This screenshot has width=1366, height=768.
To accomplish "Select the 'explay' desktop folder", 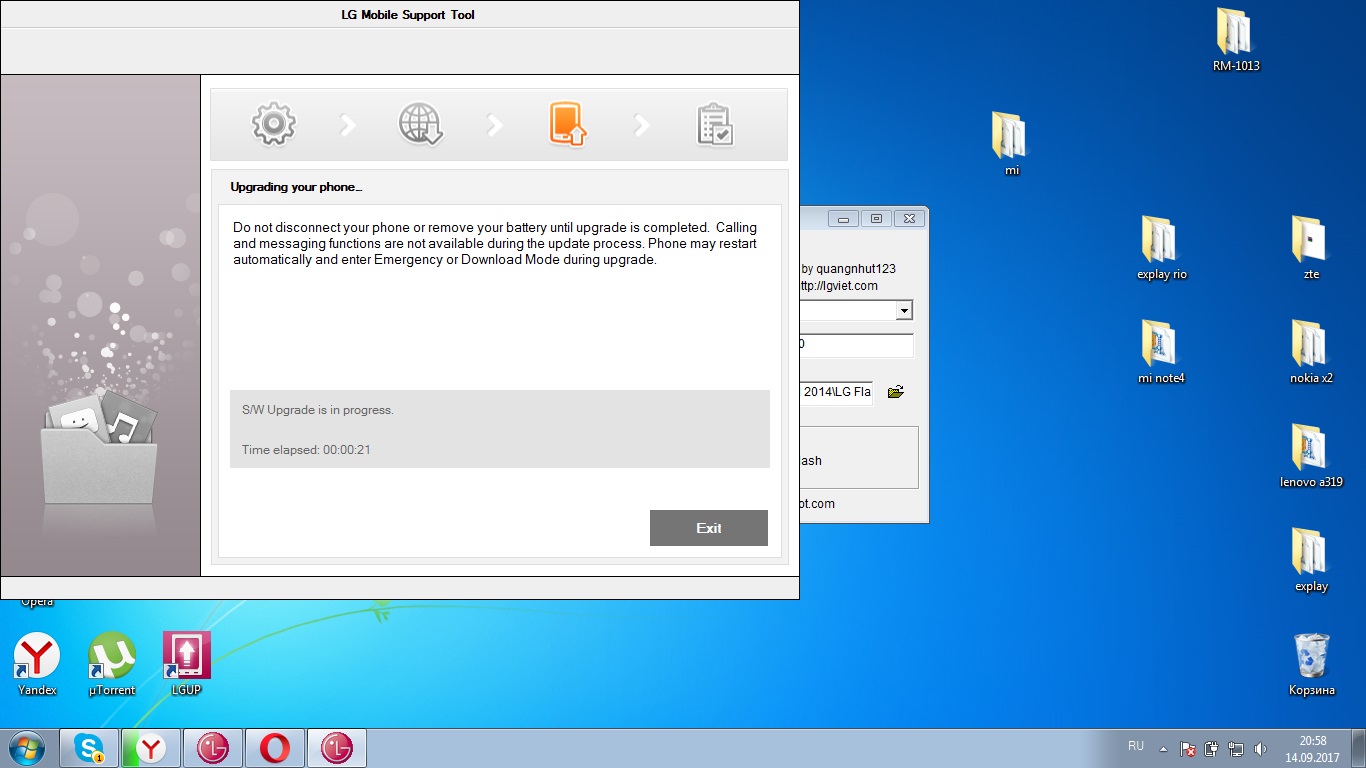I will pyautogui.click(x=1311, y=560).
